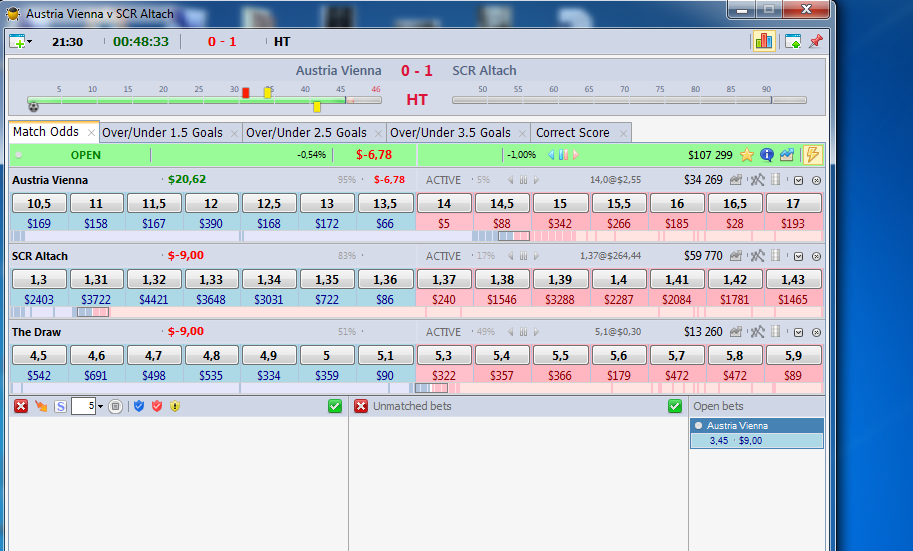Step market book percentage right pink arrow

coord(576,155)
